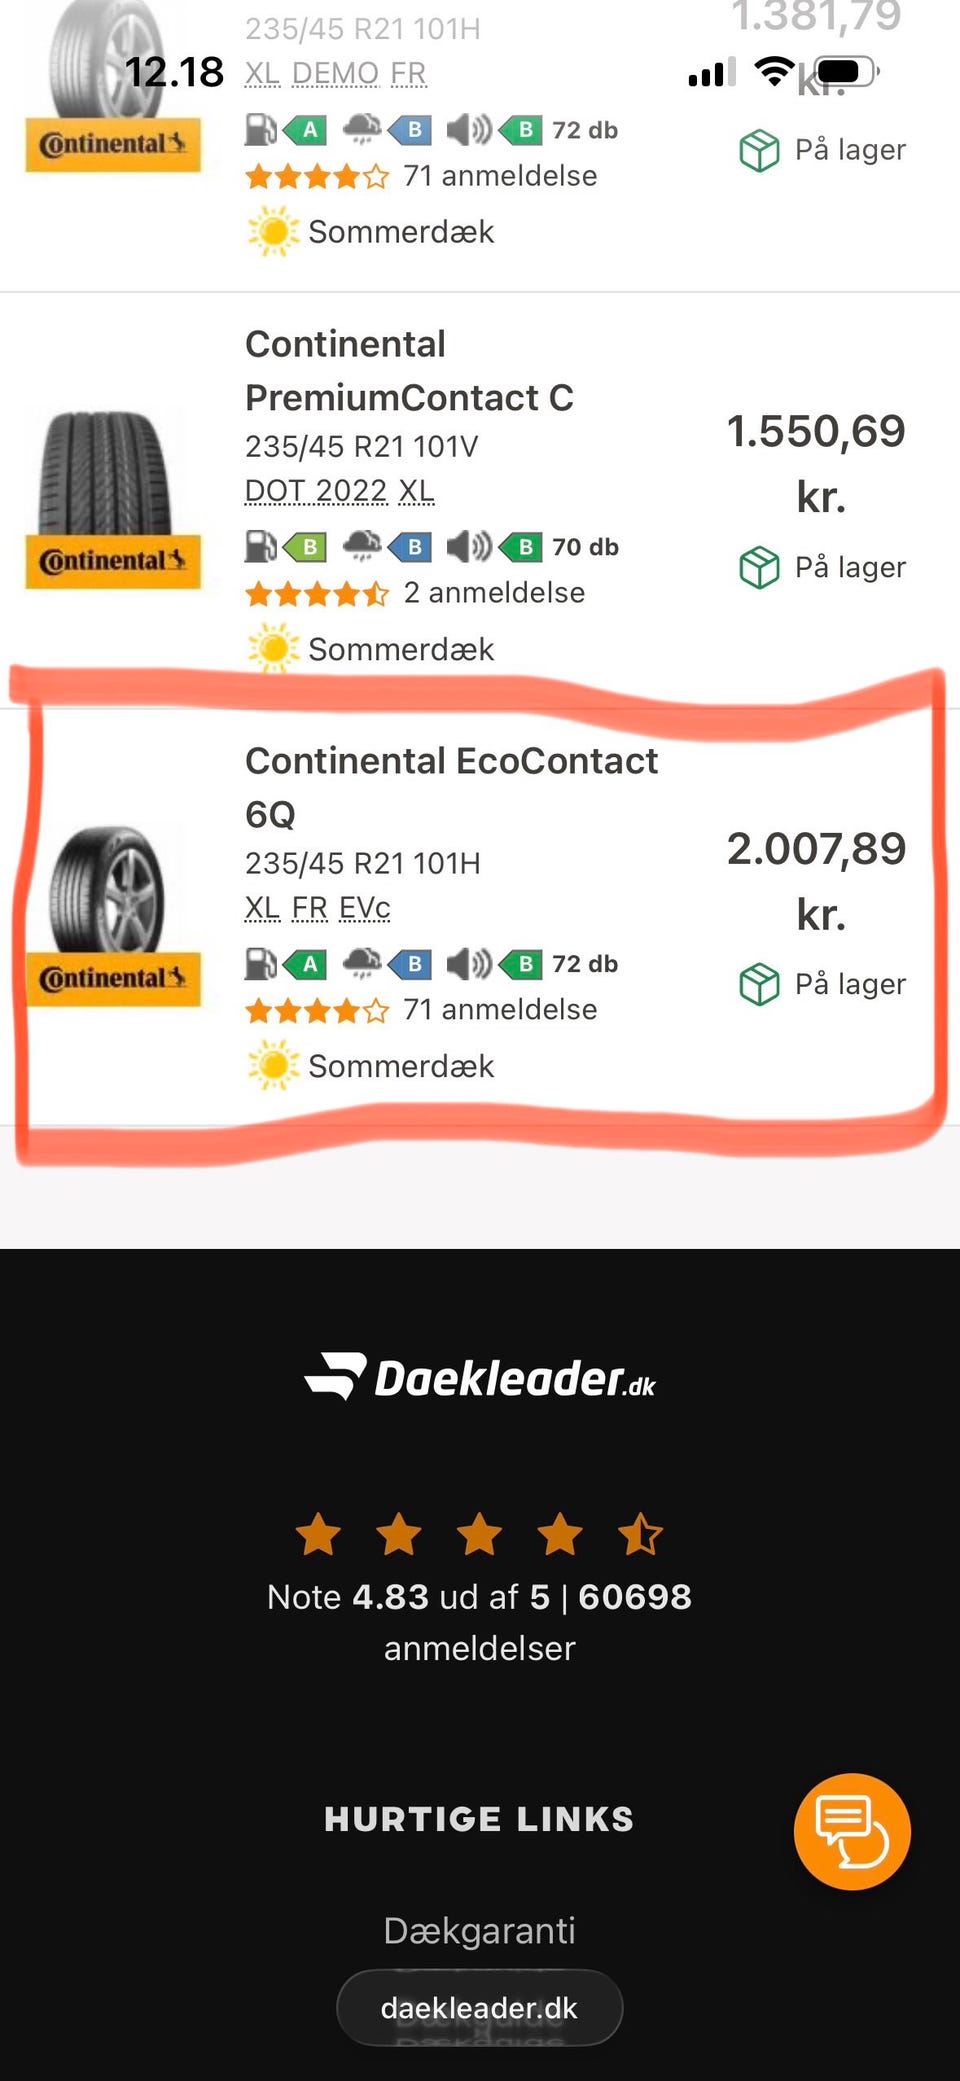Click stock box icon for PremiumContact C
The width and height of the screenshot is (960, 2081).
[759, 567]
